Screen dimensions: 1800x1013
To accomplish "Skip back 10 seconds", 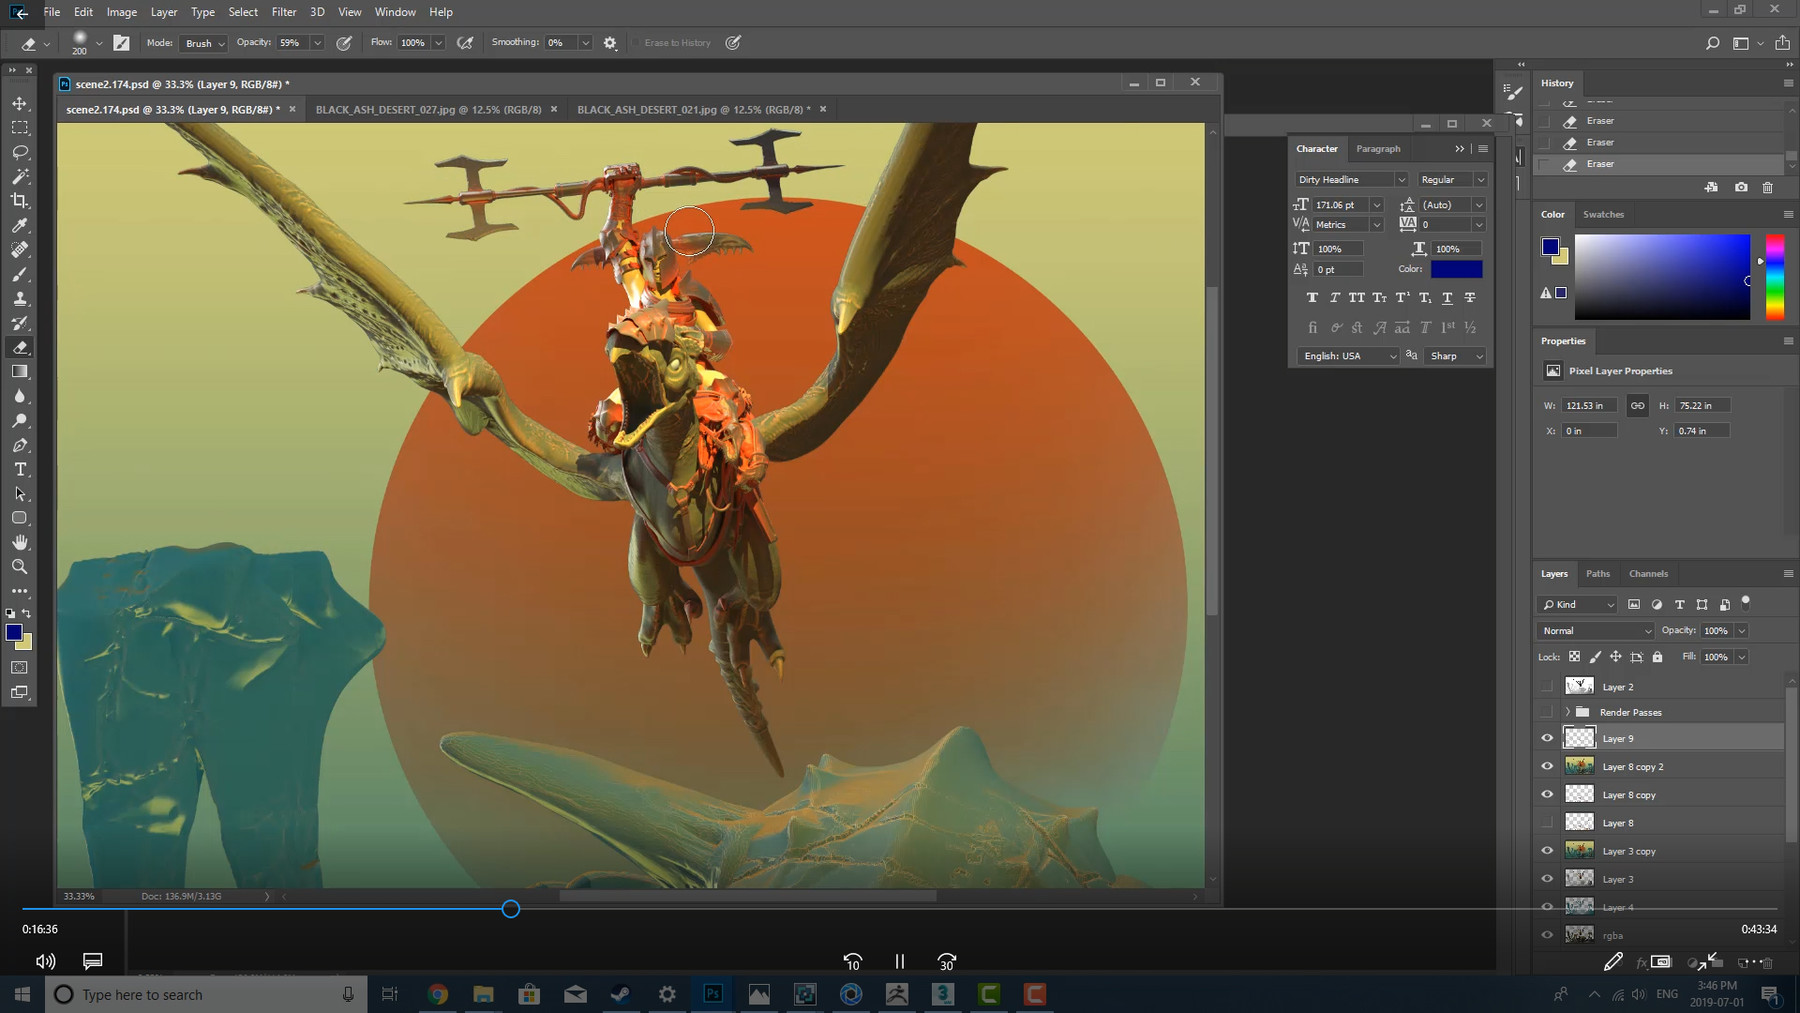I will coord(852,961).
